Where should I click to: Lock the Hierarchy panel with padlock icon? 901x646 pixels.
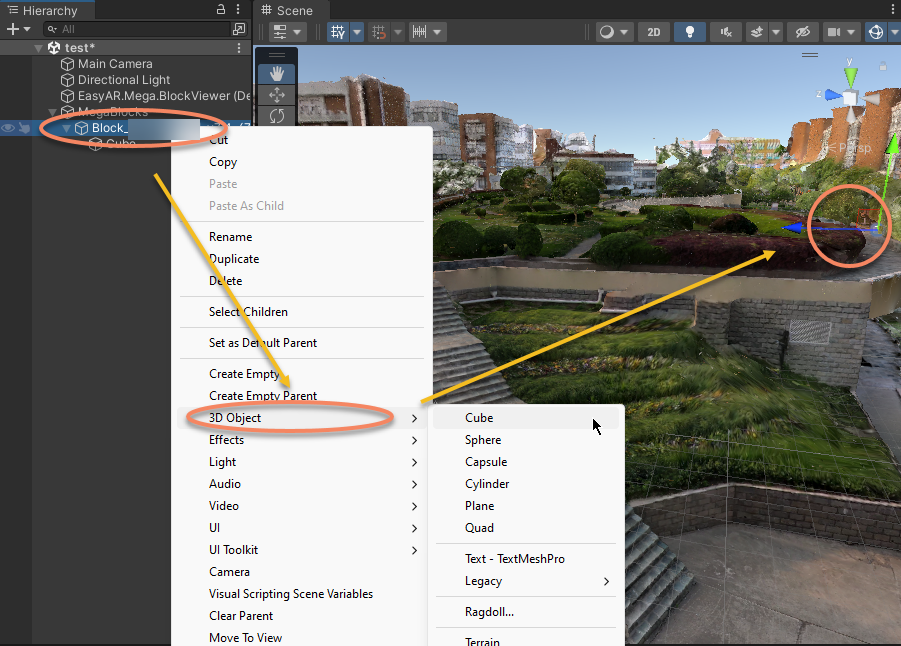(221, 10)
